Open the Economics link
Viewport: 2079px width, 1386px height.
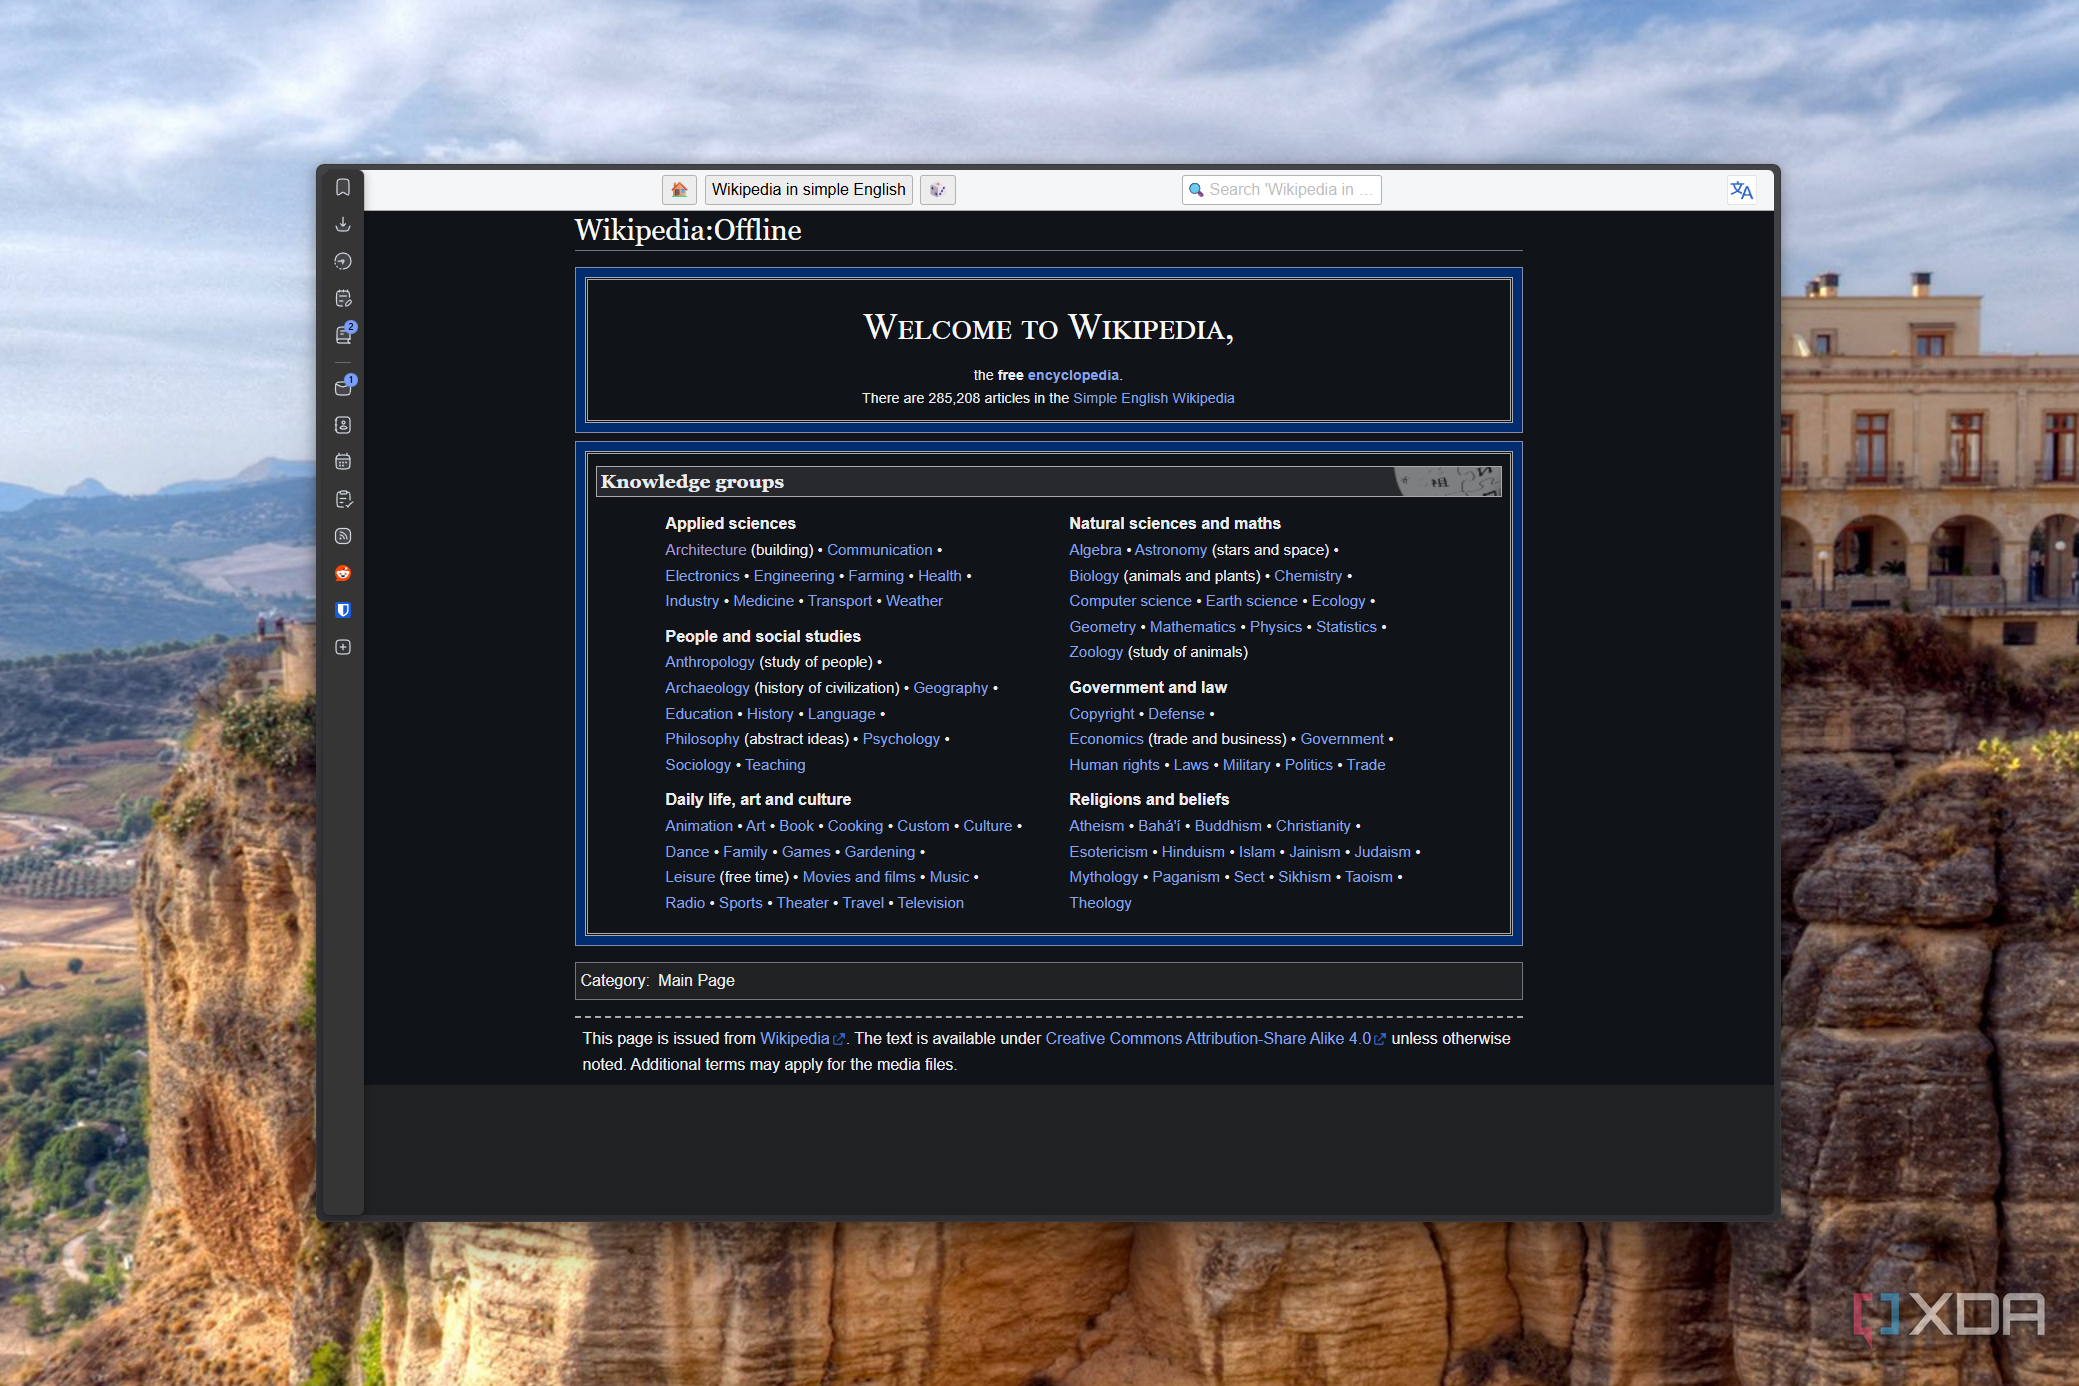1106,739
